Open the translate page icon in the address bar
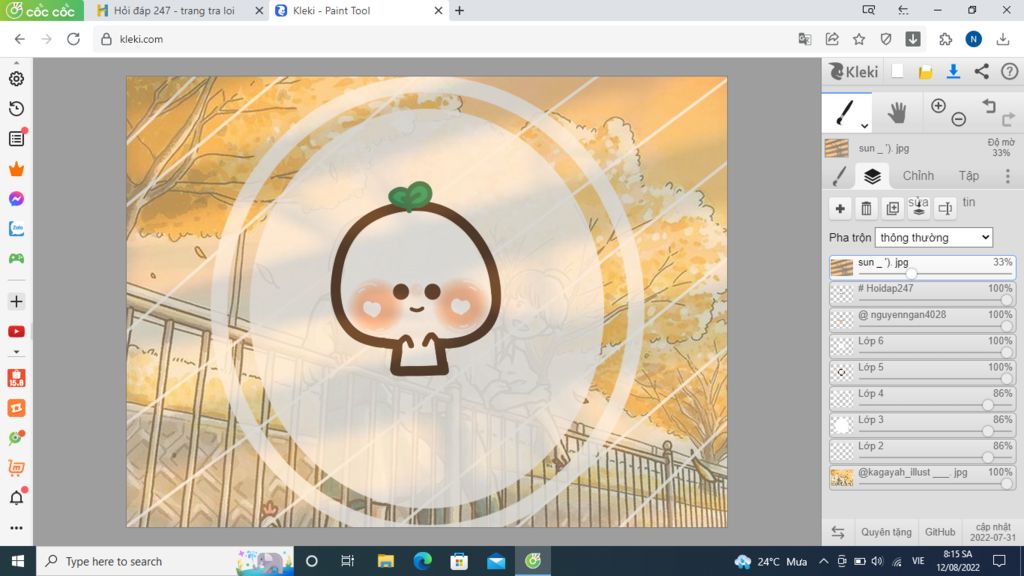 click(x=805, y=39)
